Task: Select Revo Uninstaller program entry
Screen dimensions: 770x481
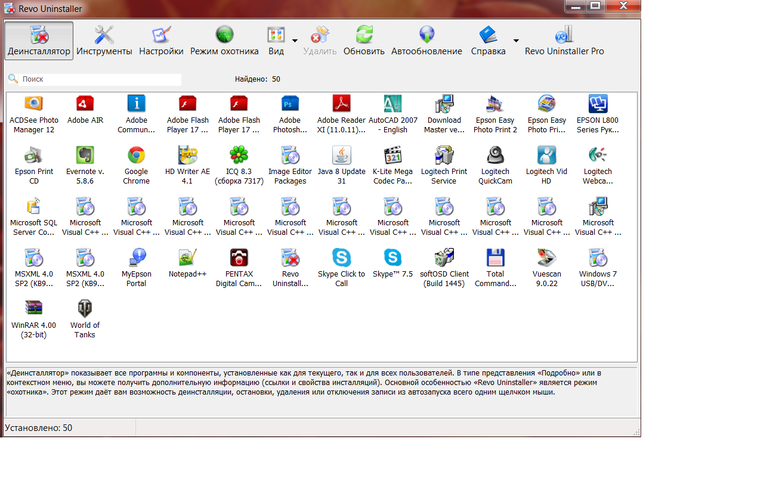Action: [x=290, y=269]
